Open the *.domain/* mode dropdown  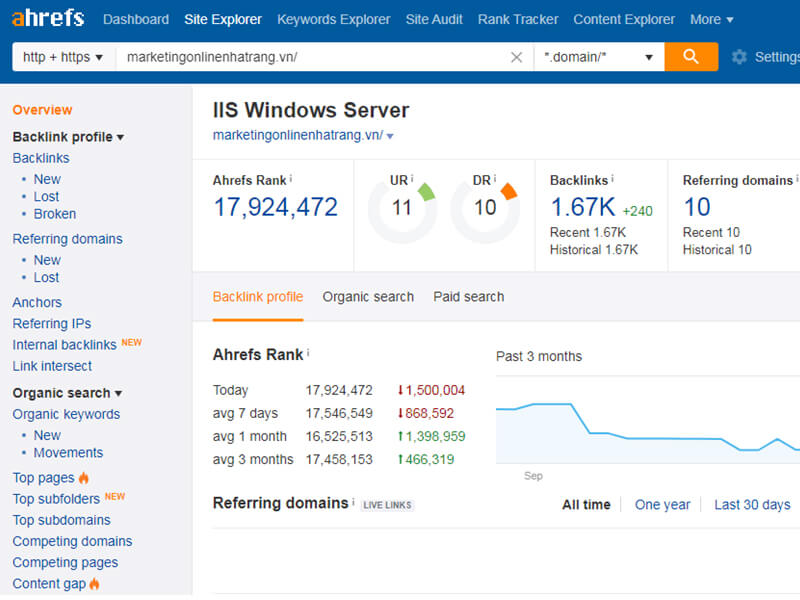599,57
